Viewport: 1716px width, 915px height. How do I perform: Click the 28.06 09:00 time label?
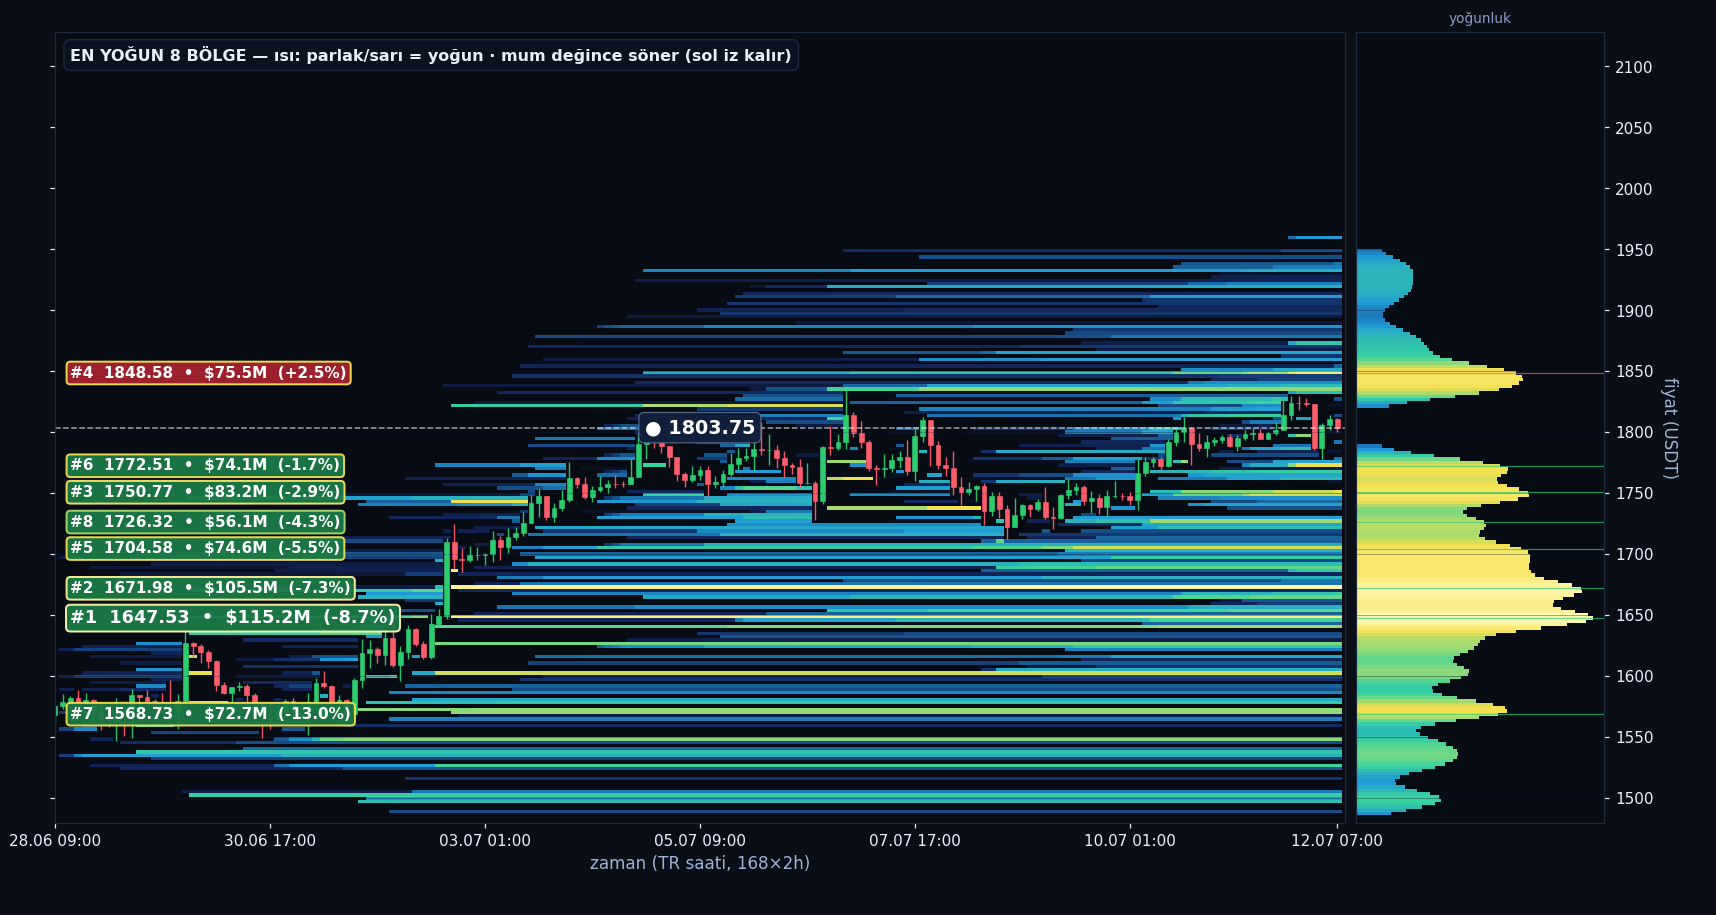[55, 841]
